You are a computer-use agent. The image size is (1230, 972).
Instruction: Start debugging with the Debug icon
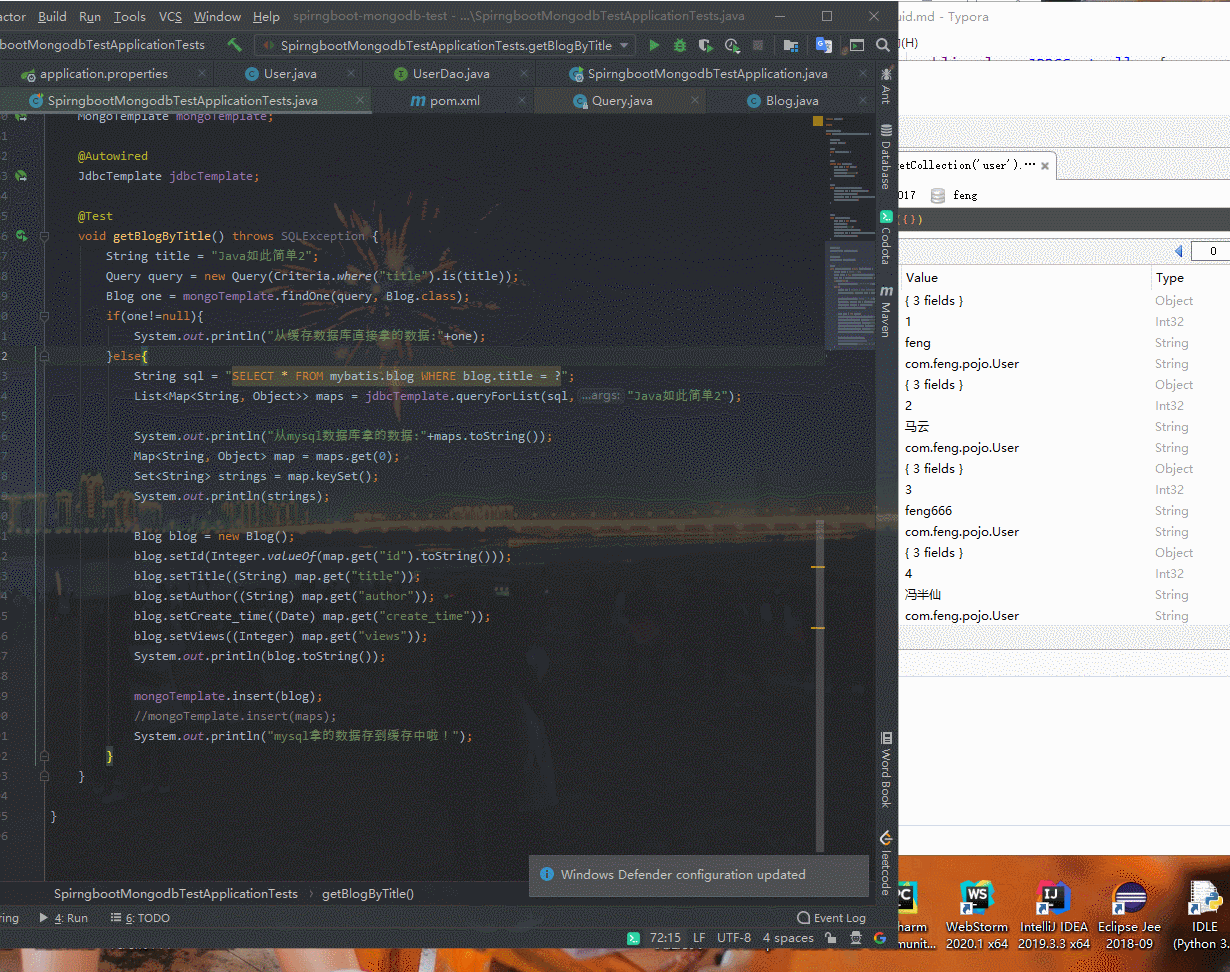pos(681,45)
